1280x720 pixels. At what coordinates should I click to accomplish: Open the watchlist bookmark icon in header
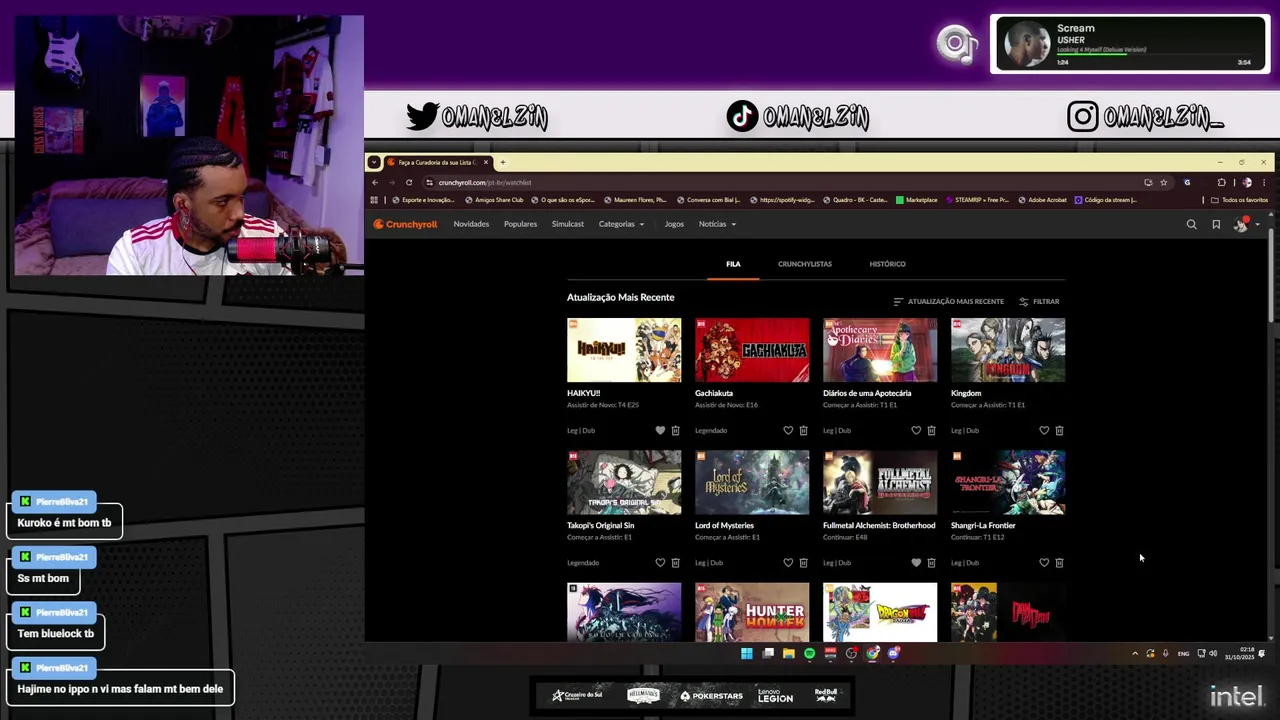(x=1216, y=224)
